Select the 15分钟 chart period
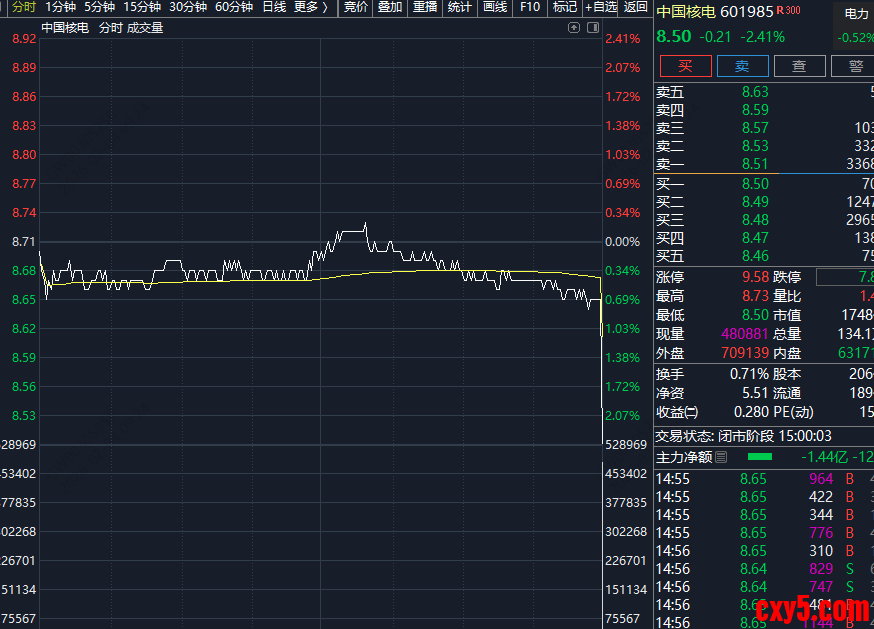The width and height of the screenshot is (874, 629). pyautogui.click(x=142, y=7)
